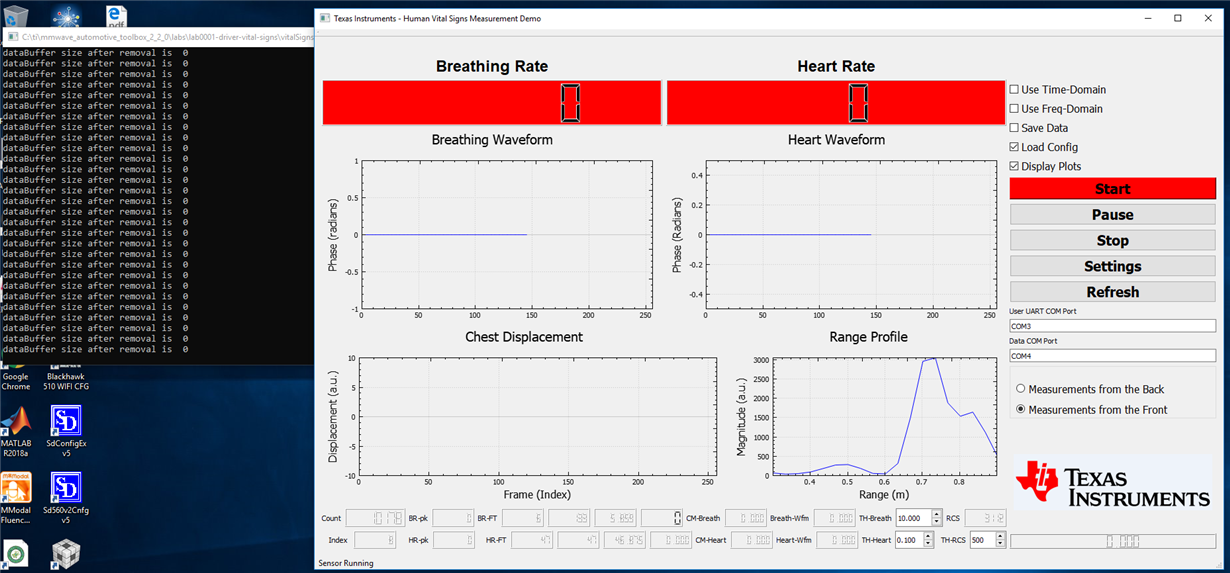Click the Data COM Port field
This screenshot has height=573, width=1230.
coord(1112,356)
